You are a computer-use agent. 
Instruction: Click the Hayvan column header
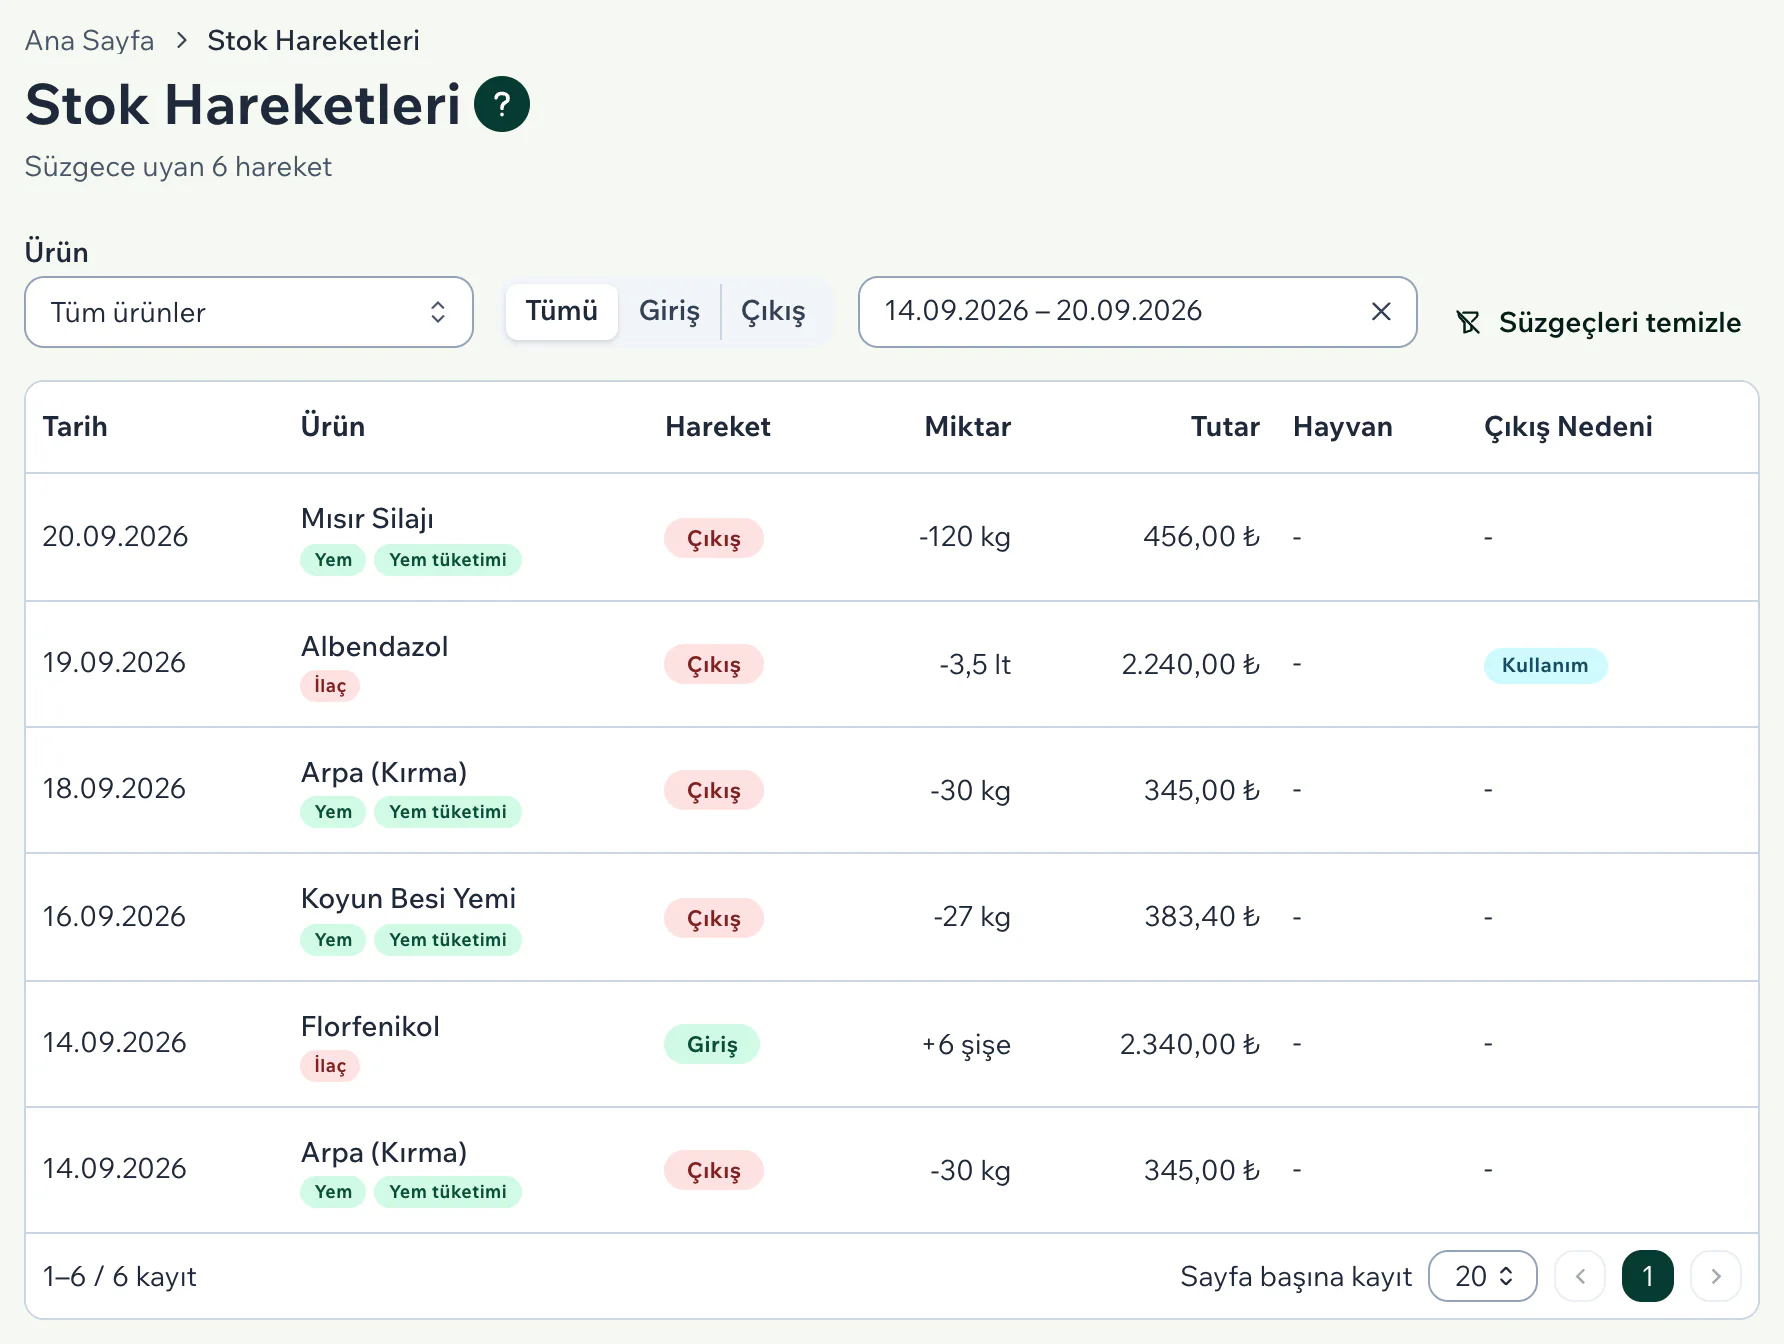click(x=1343, y=427)
